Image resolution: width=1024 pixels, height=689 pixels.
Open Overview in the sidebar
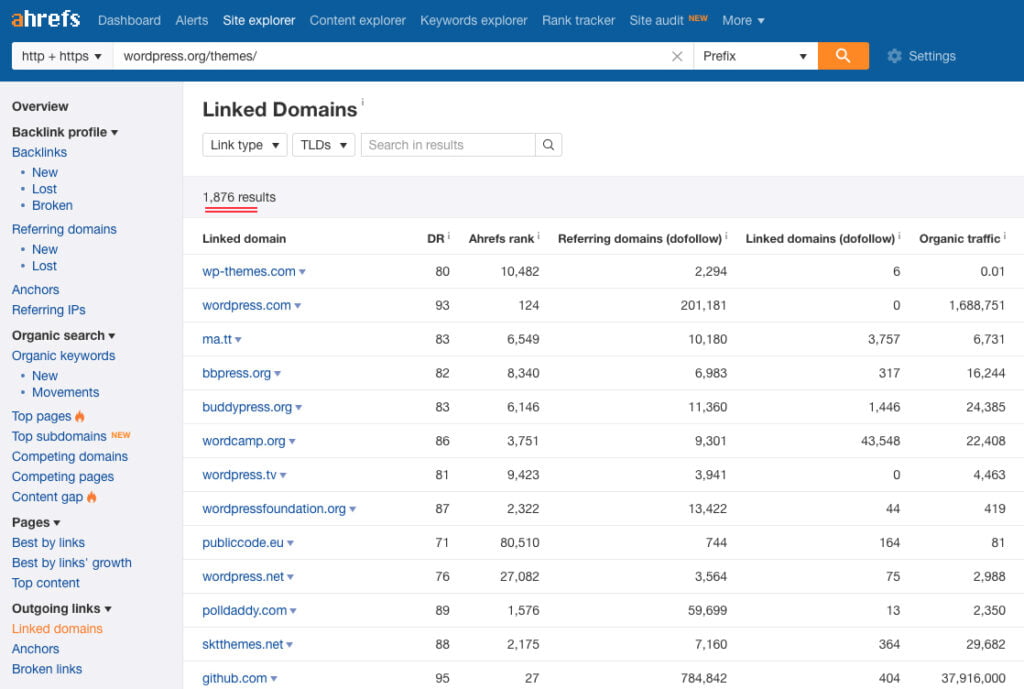[x=40, y=106]
